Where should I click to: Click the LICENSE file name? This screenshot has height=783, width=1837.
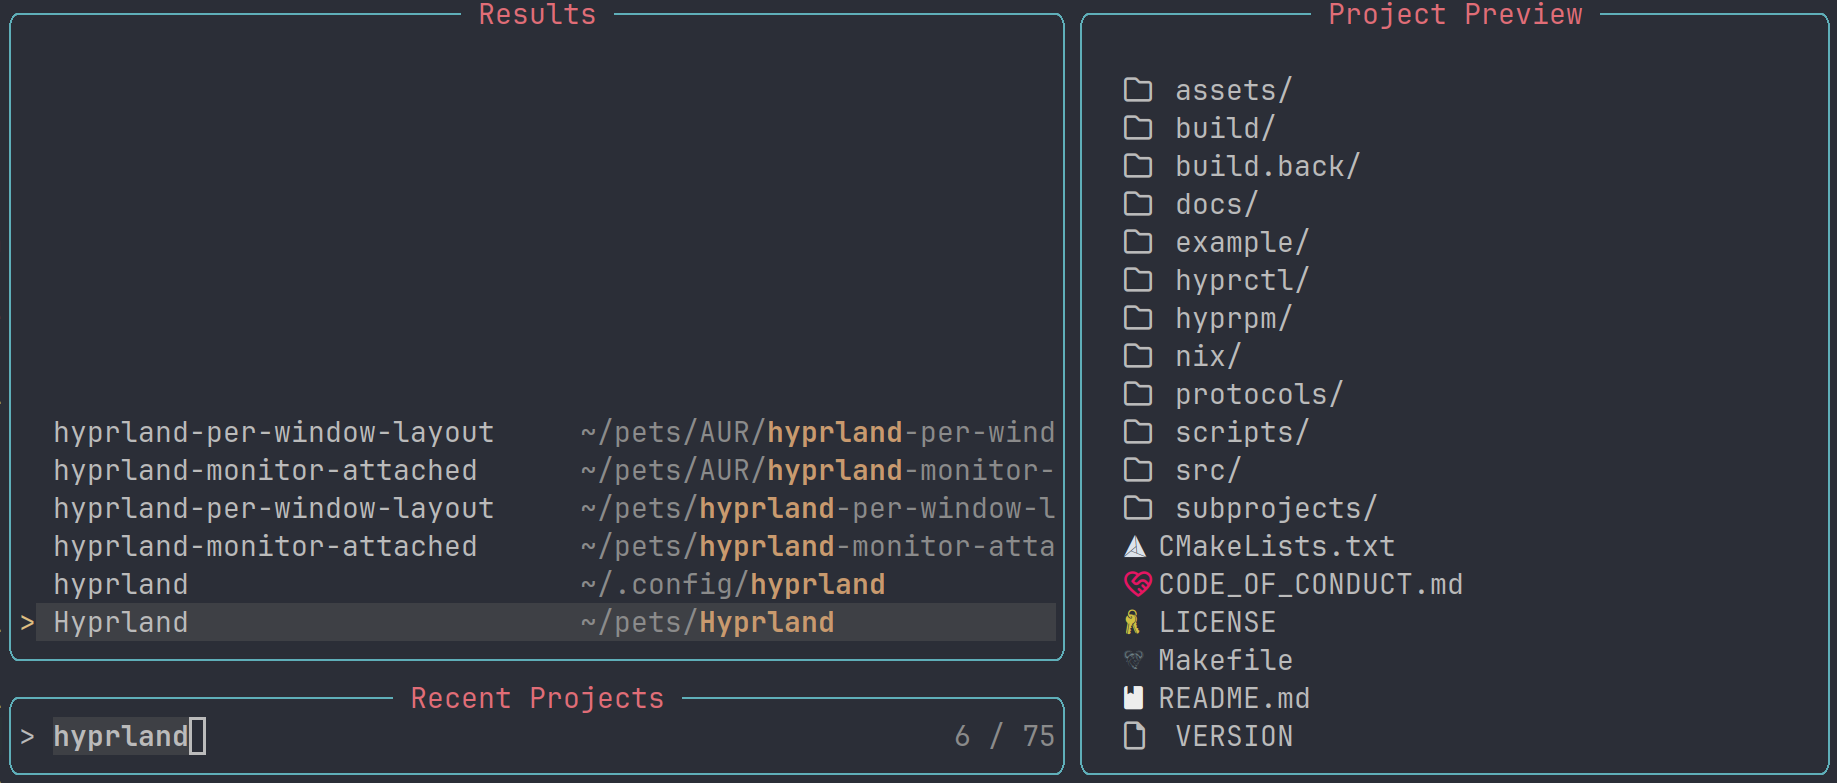point(1217,622)
